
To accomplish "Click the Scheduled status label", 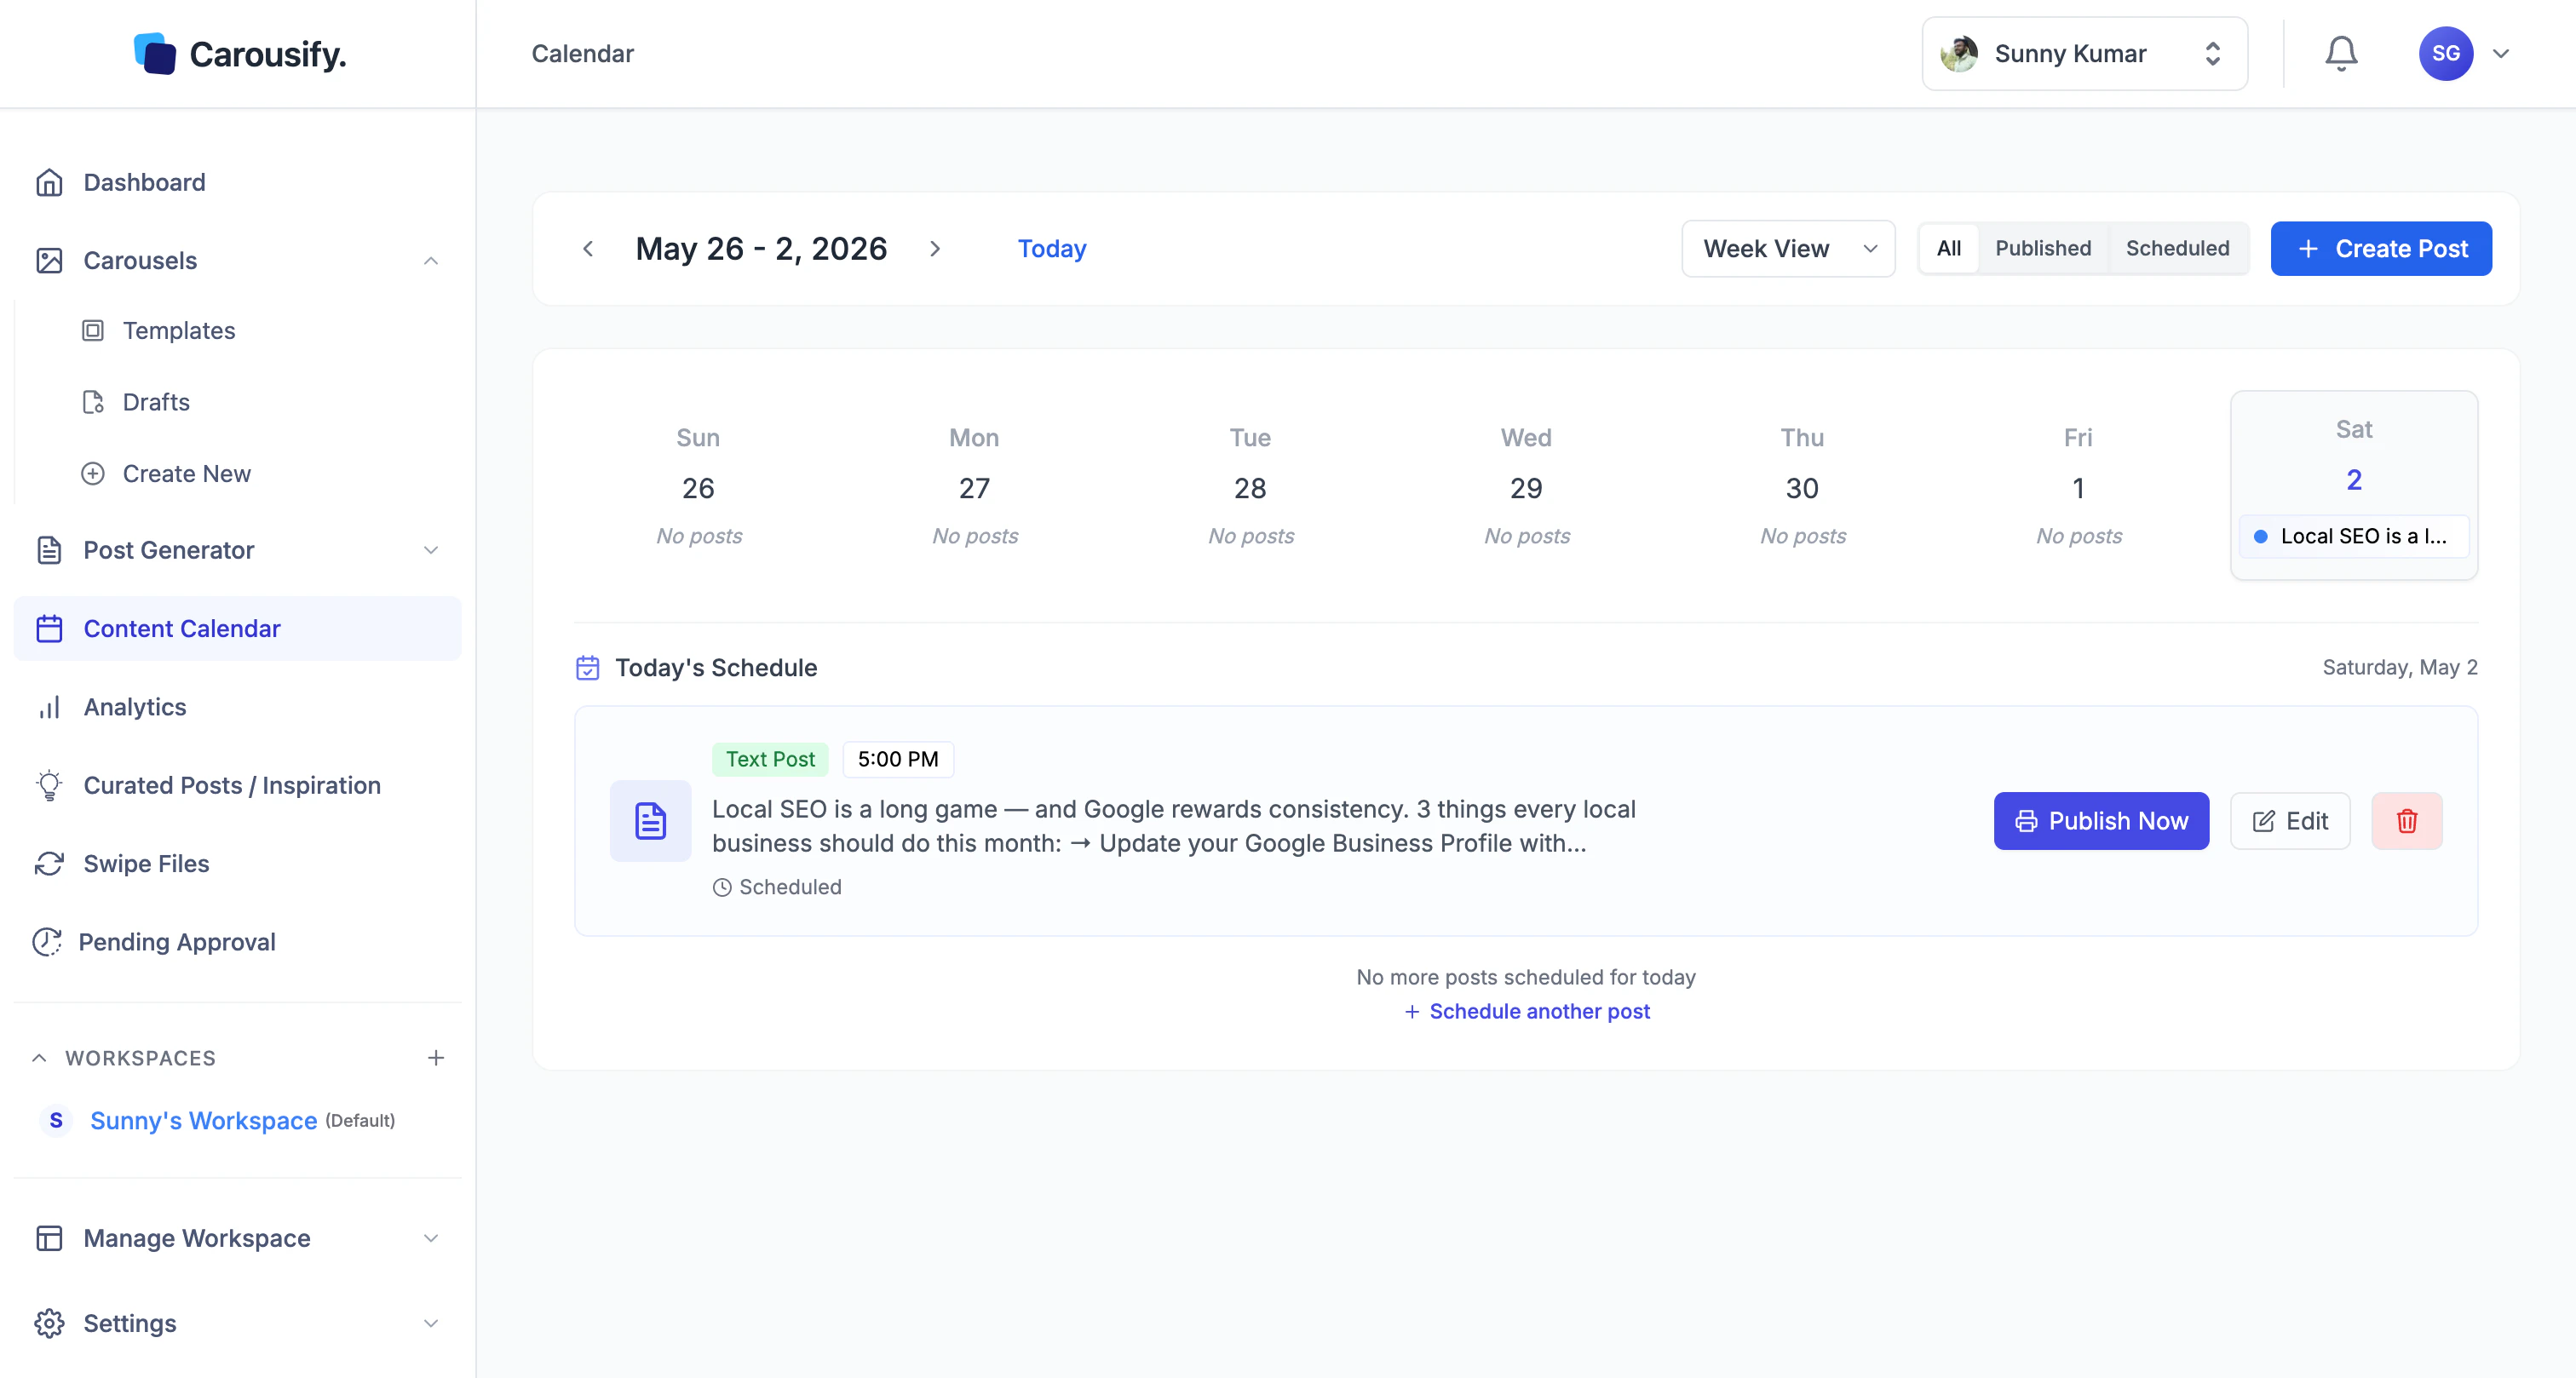I will (777, 887).
